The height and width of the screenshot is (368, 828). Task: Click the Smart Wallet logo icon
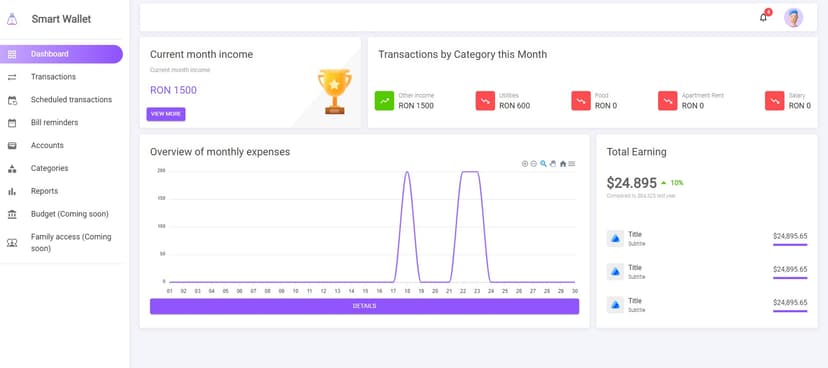point(12,19)
